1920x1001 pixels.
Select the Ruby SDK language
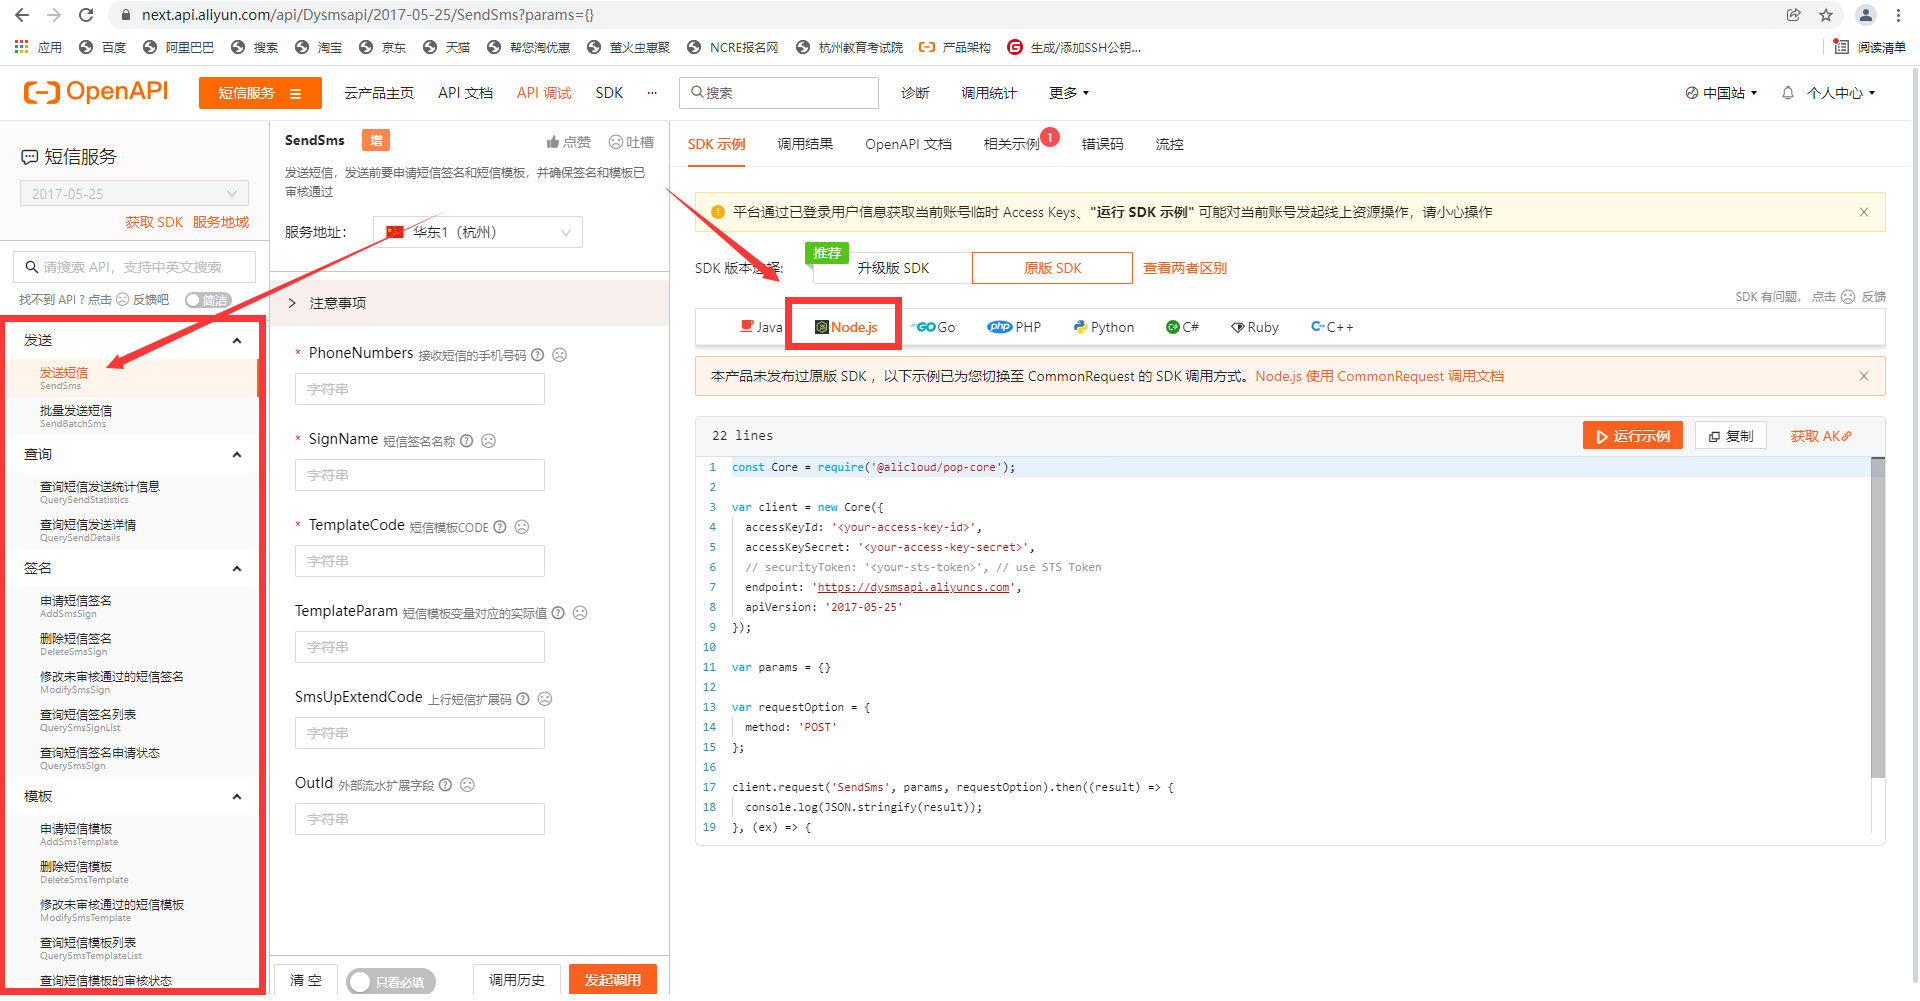click(x=1255, y=327)
